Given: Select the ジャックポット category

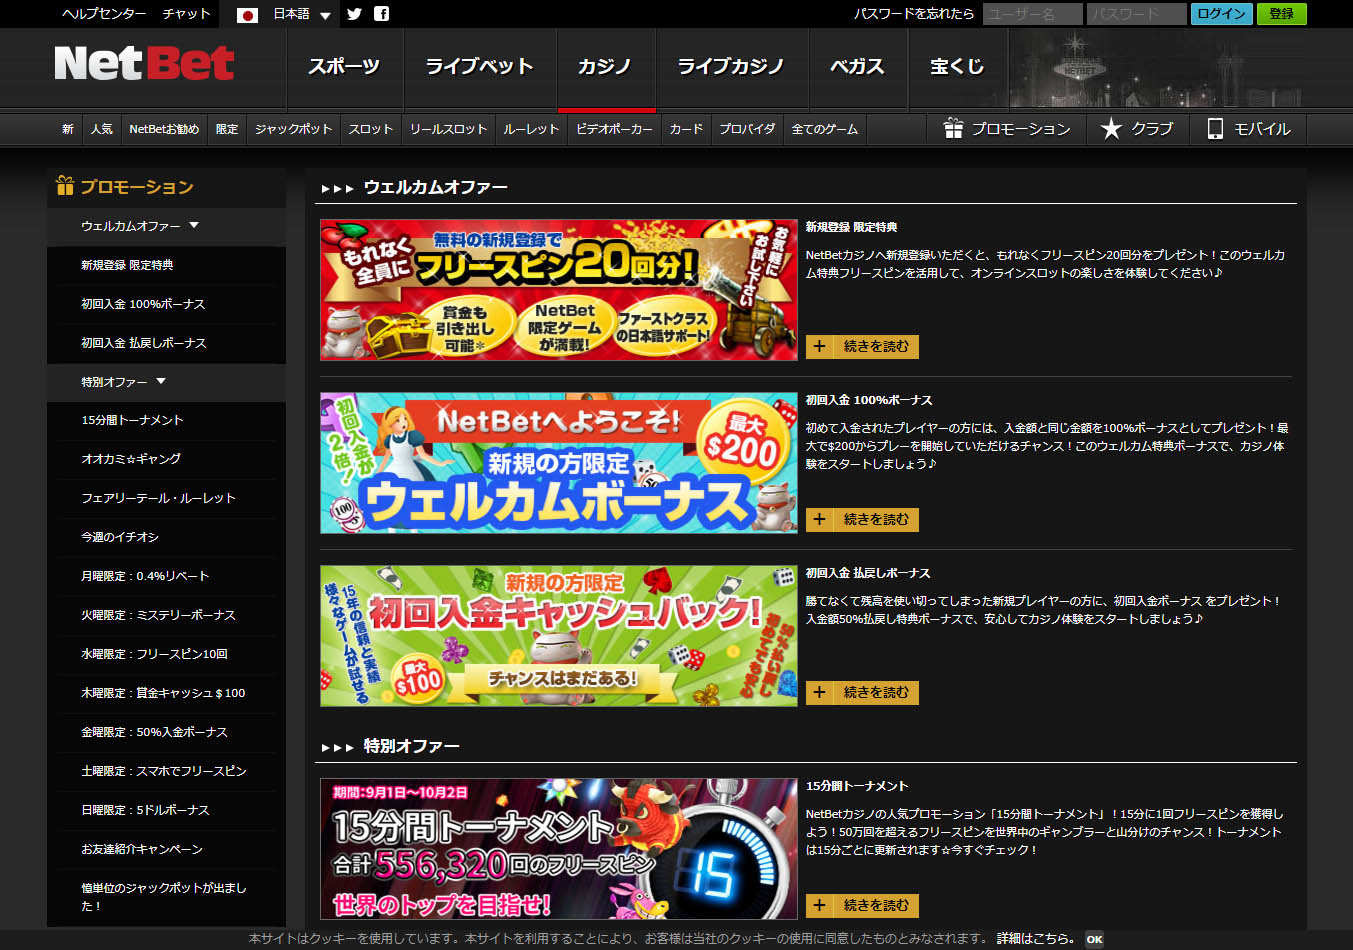Looking at the screenshot, I should point(293,129).
